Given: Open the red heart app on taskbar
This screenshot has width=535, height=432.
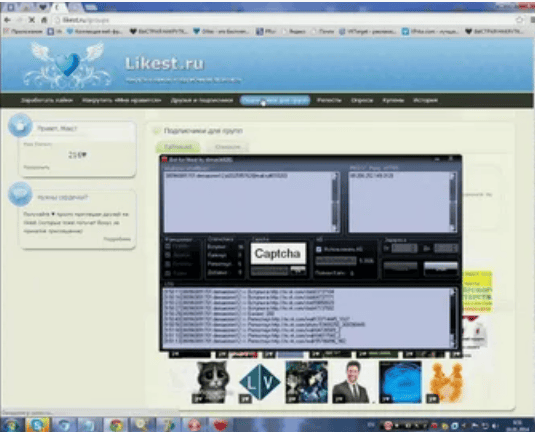Looking at the screenshot, I should click(221, 425).
